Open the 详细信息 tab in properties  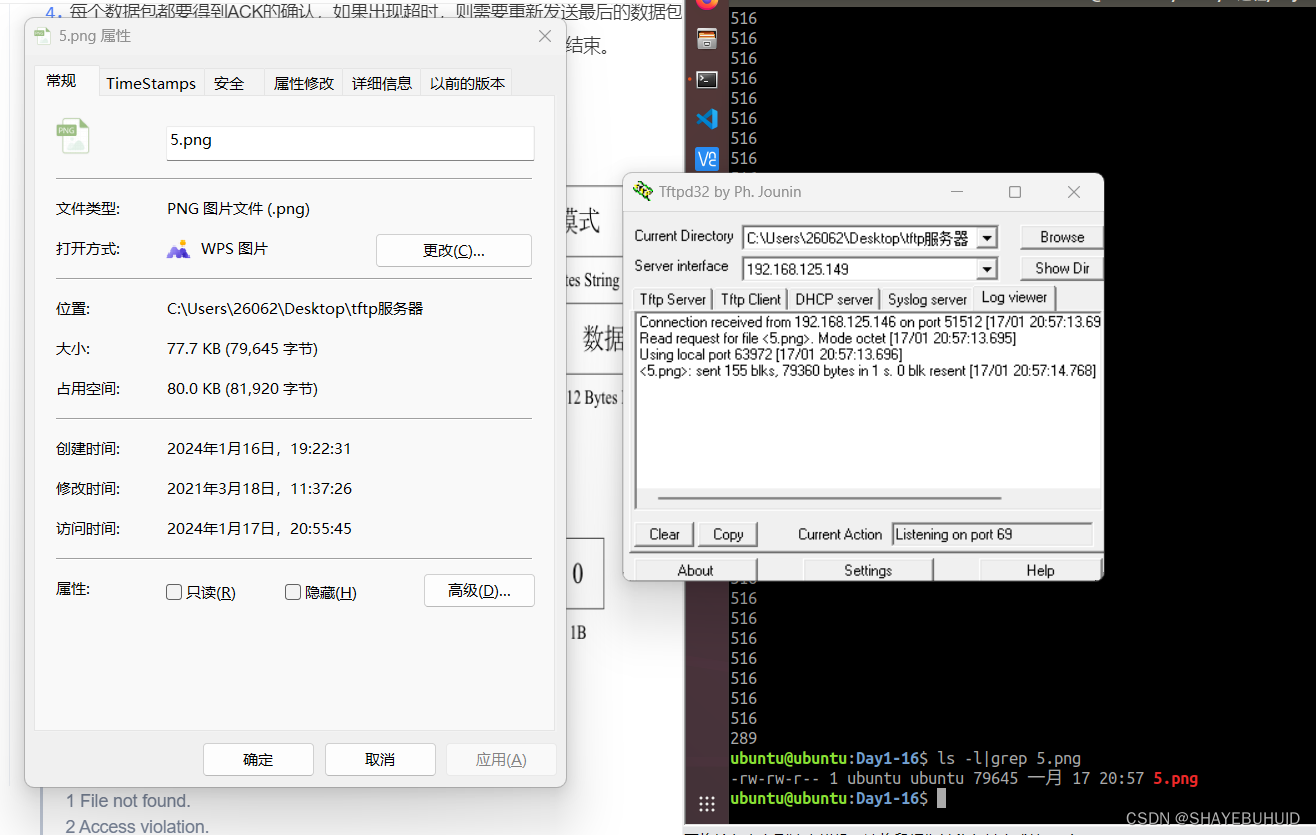pyautogui.click(x=382, y=83)
